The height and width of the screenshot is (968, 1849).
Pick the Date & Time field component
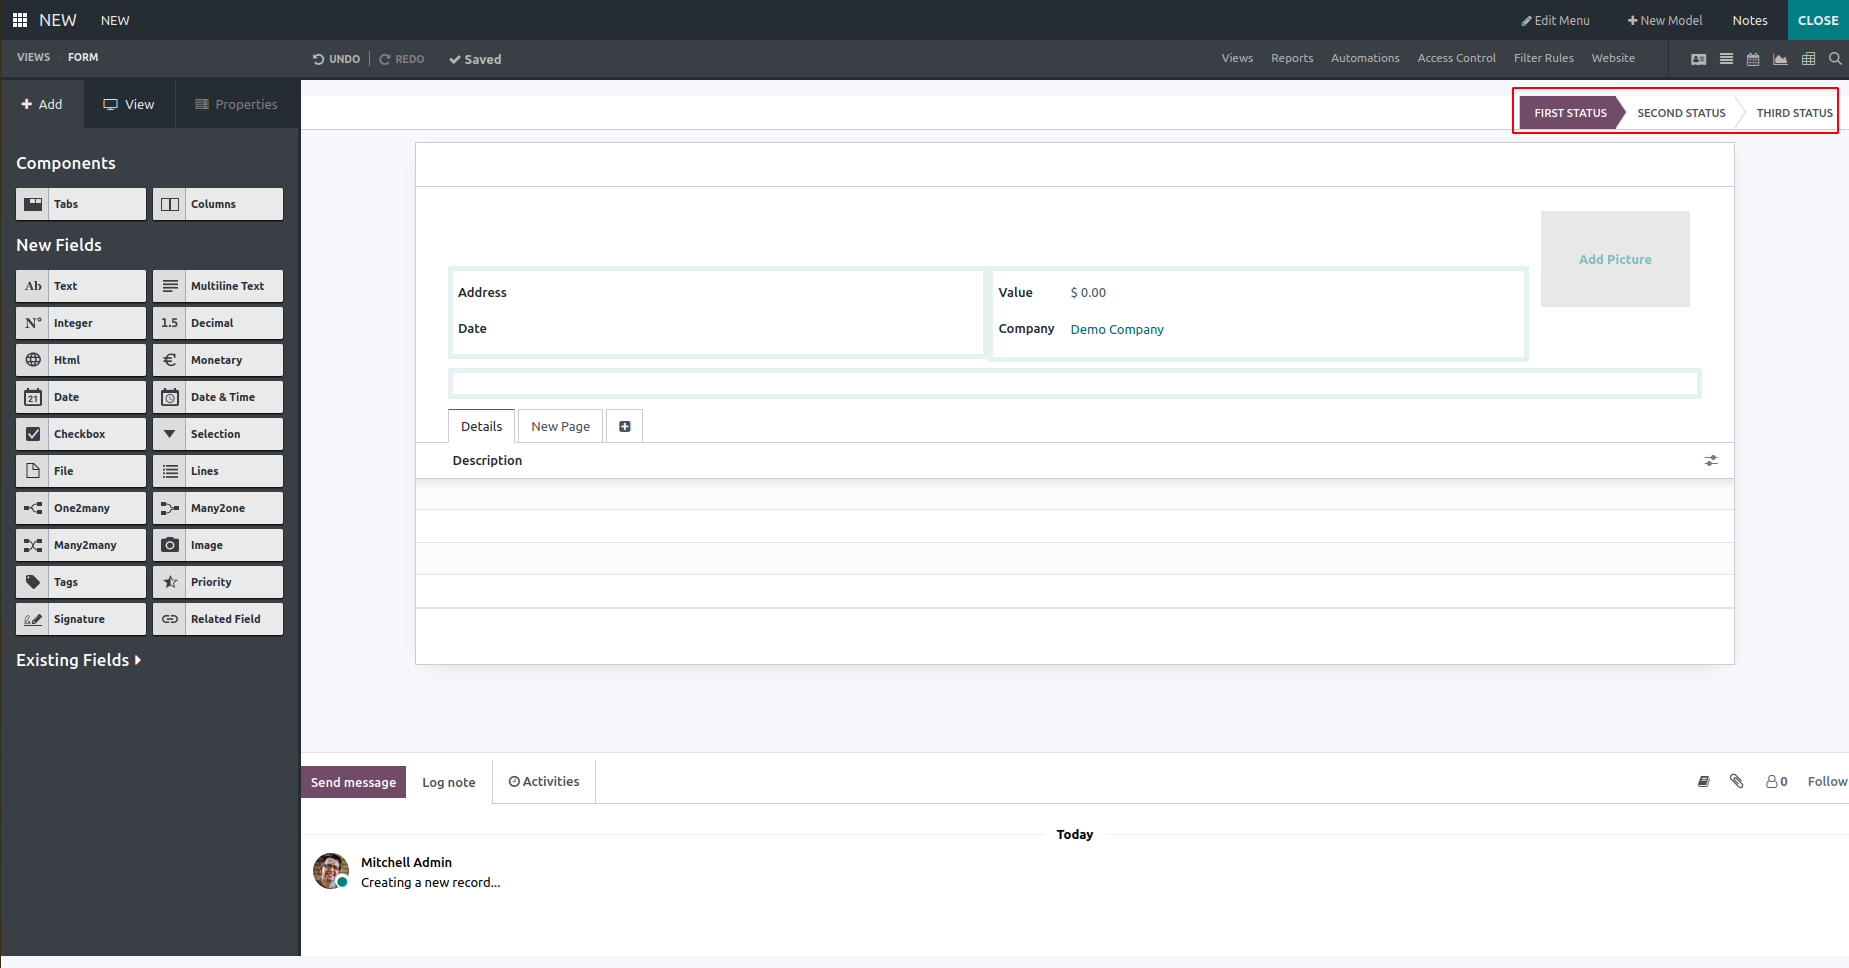pos(218,397)
